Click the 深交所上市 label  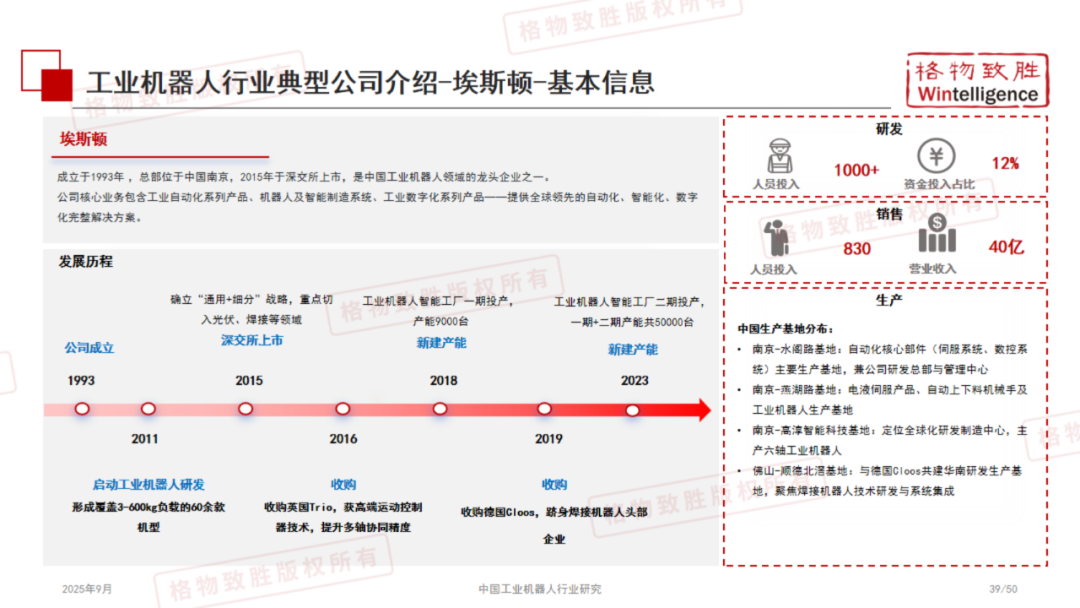pyautogui.click(x=251, y=340)
